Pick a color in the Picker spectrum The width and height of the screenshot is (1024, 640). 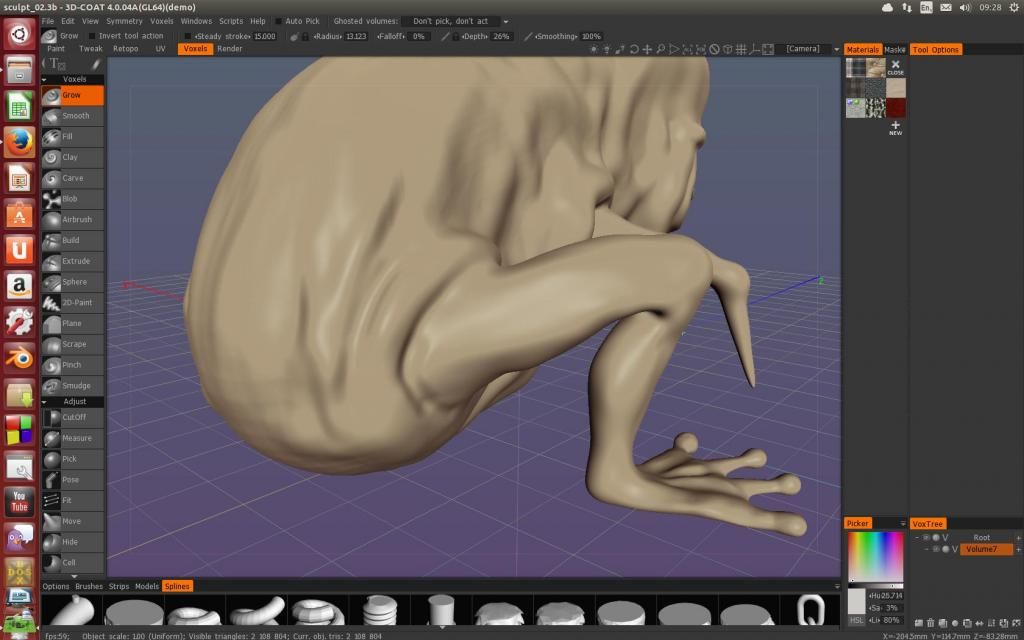click(875, 556)
